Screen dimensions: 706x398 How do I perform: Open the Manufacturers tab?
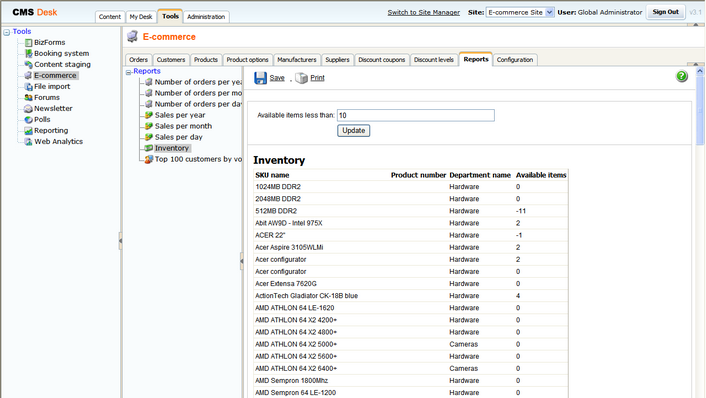pyautogui.click(x=297, y=59)
